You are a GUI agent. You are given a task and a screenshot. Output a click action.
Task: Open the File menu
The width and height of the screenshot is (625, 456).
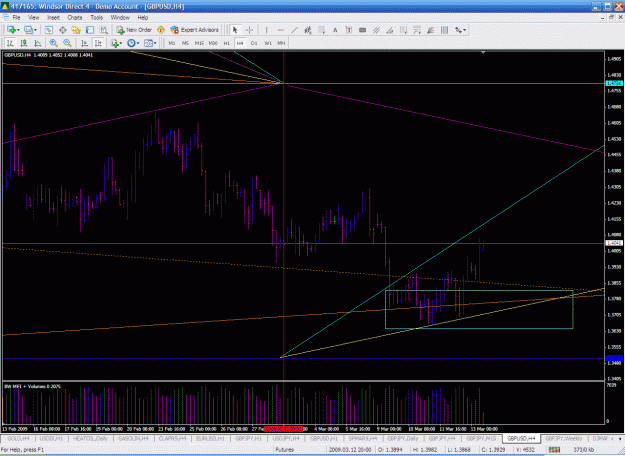pyautogui.click(x=16, y=18)
